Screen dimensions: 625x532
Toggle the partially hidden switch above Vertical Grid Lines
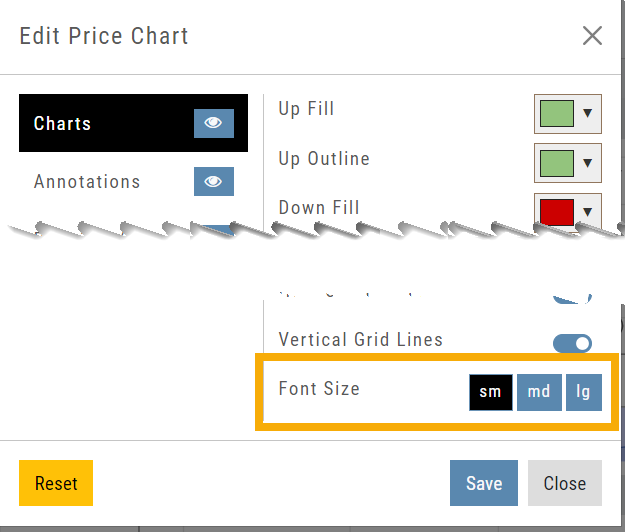tap(572, 298)
